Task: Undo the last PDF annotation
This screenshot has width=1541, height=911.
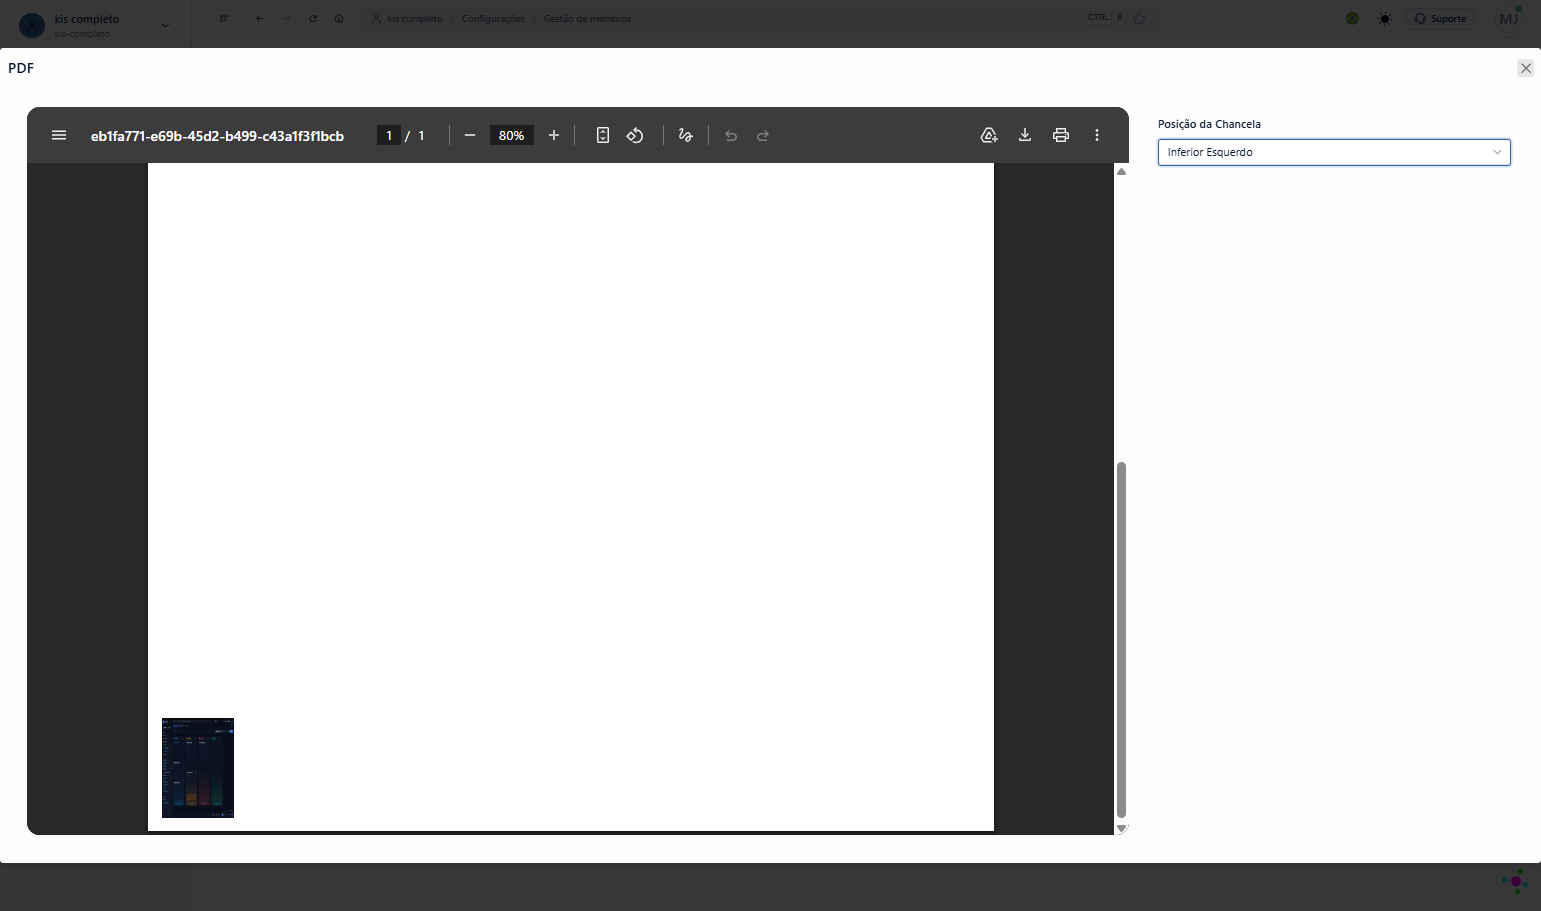Action: [x=731, y=136]
